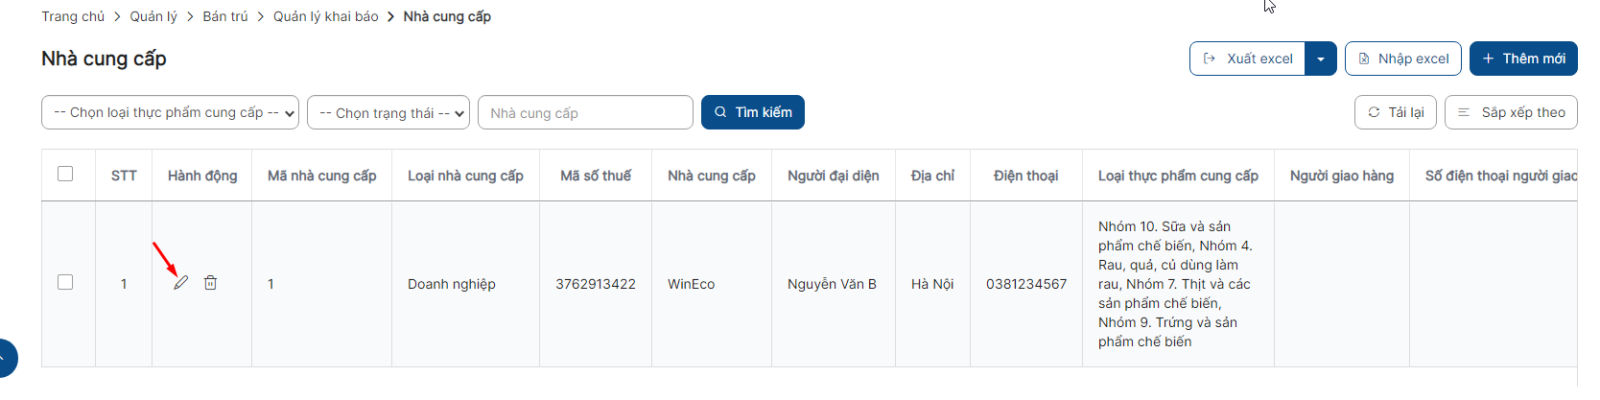This screenshot has height=400, width=1600.
Task: Click the blue floating button at left edge
Action: [x=6, y=358]
